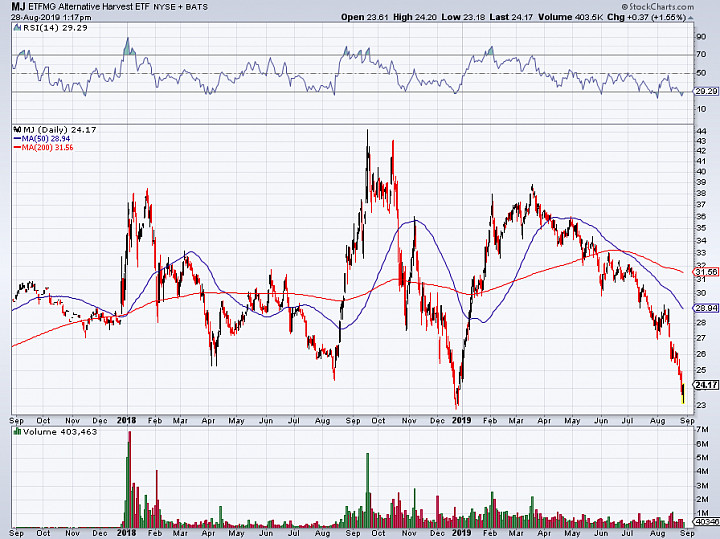
Task: Click the 28.94 MA(50) price tag on axis
Action: point(707,308)
